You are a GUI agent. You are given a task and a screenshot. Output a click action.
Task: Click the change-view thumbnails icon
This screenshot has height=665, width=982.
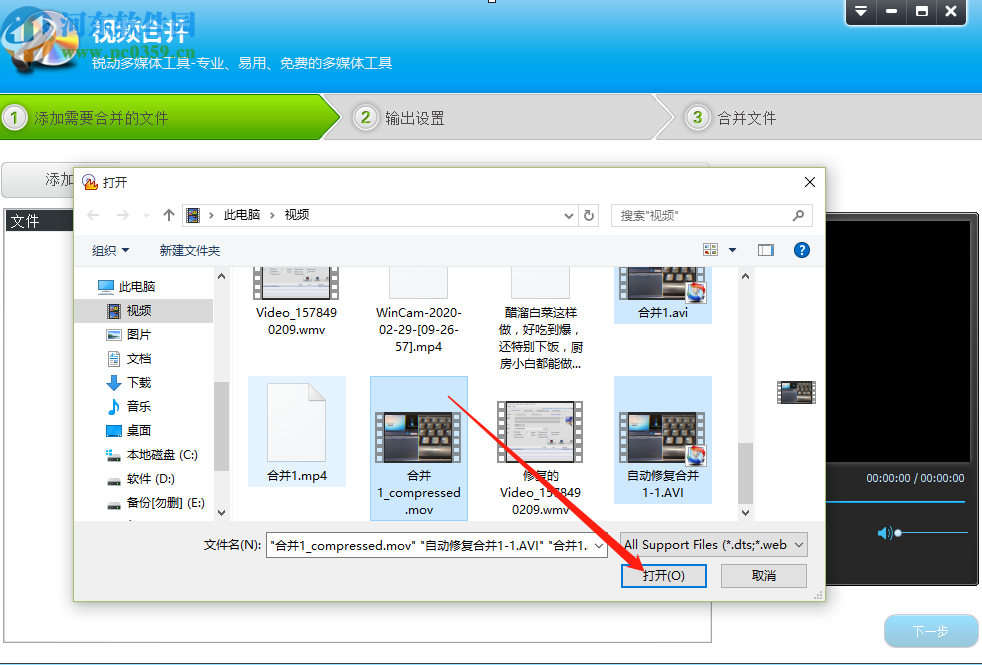[x=712, y=249]
